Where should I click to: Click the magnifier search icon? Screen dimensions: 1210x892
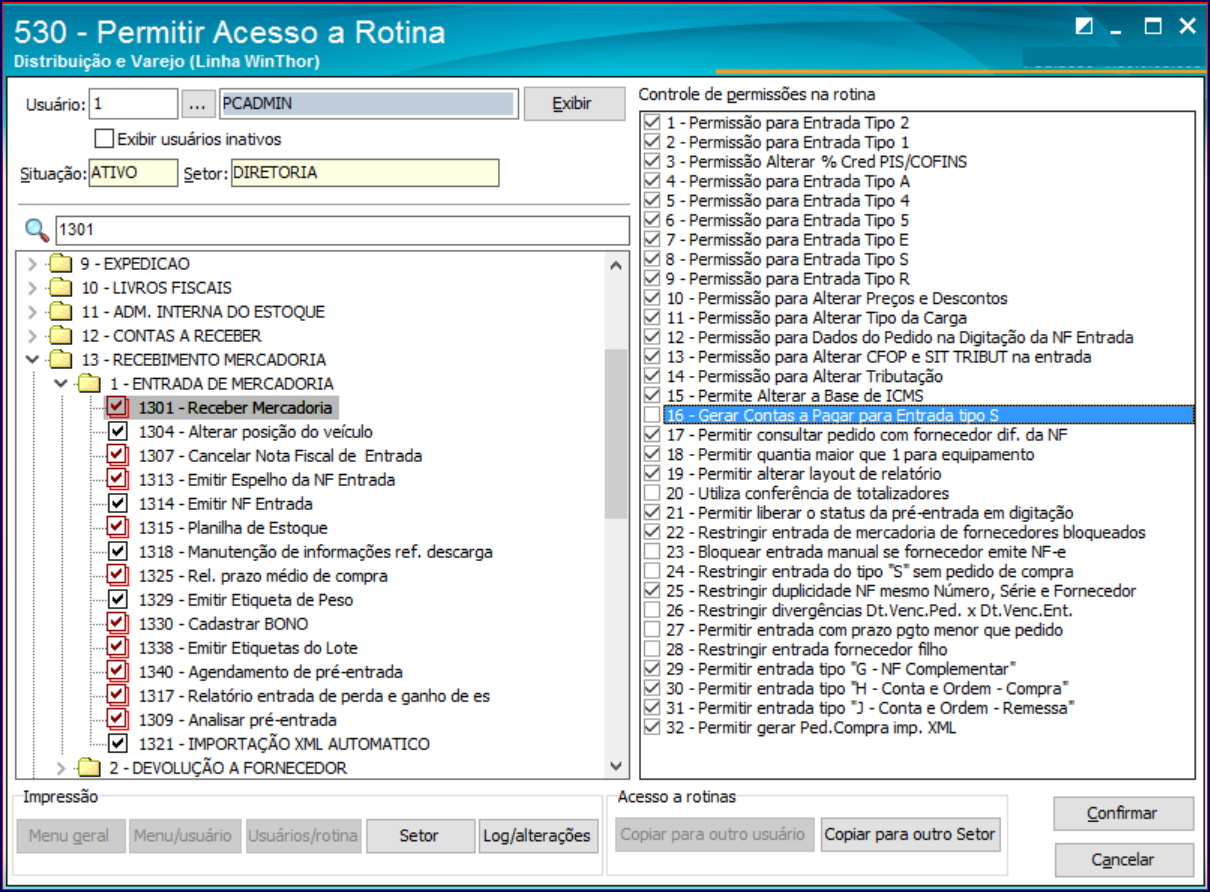[x=36, y=231]
